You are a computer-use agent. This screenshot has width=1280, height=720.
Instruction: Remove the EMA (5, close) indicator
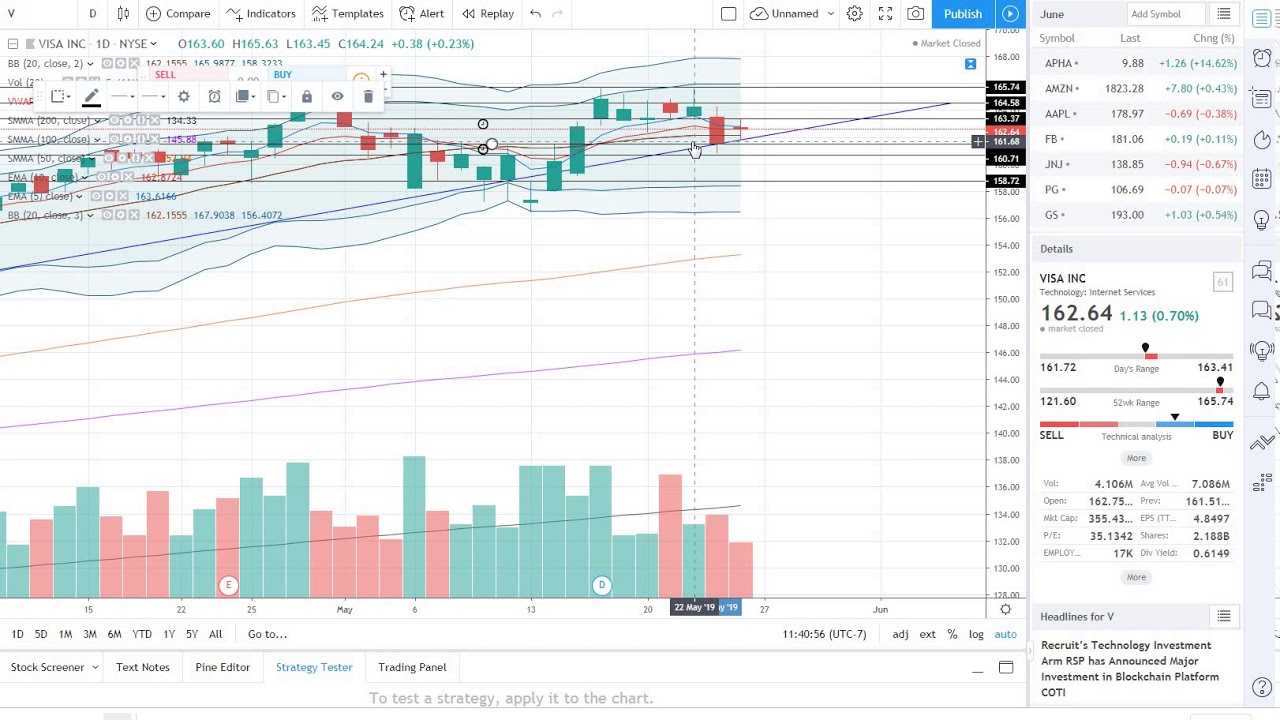point(123,197)
